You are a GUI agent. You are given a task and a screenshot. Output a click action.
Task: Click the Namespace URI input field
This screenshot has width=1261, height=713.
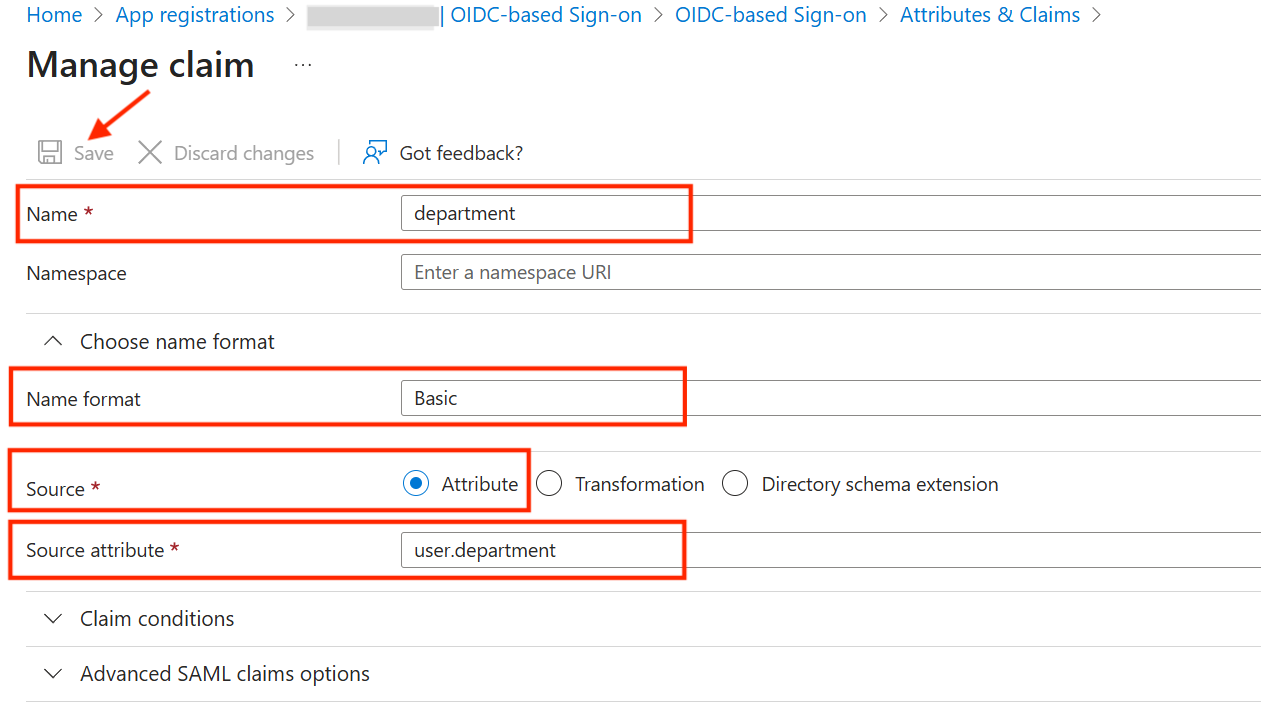pyautogui.click(x=830, y=272)
